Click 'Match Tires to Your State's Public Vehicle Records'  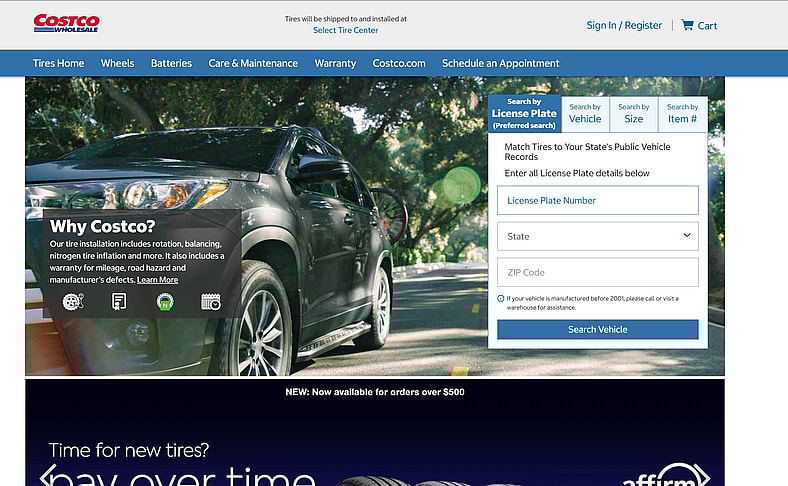point(587,152)
